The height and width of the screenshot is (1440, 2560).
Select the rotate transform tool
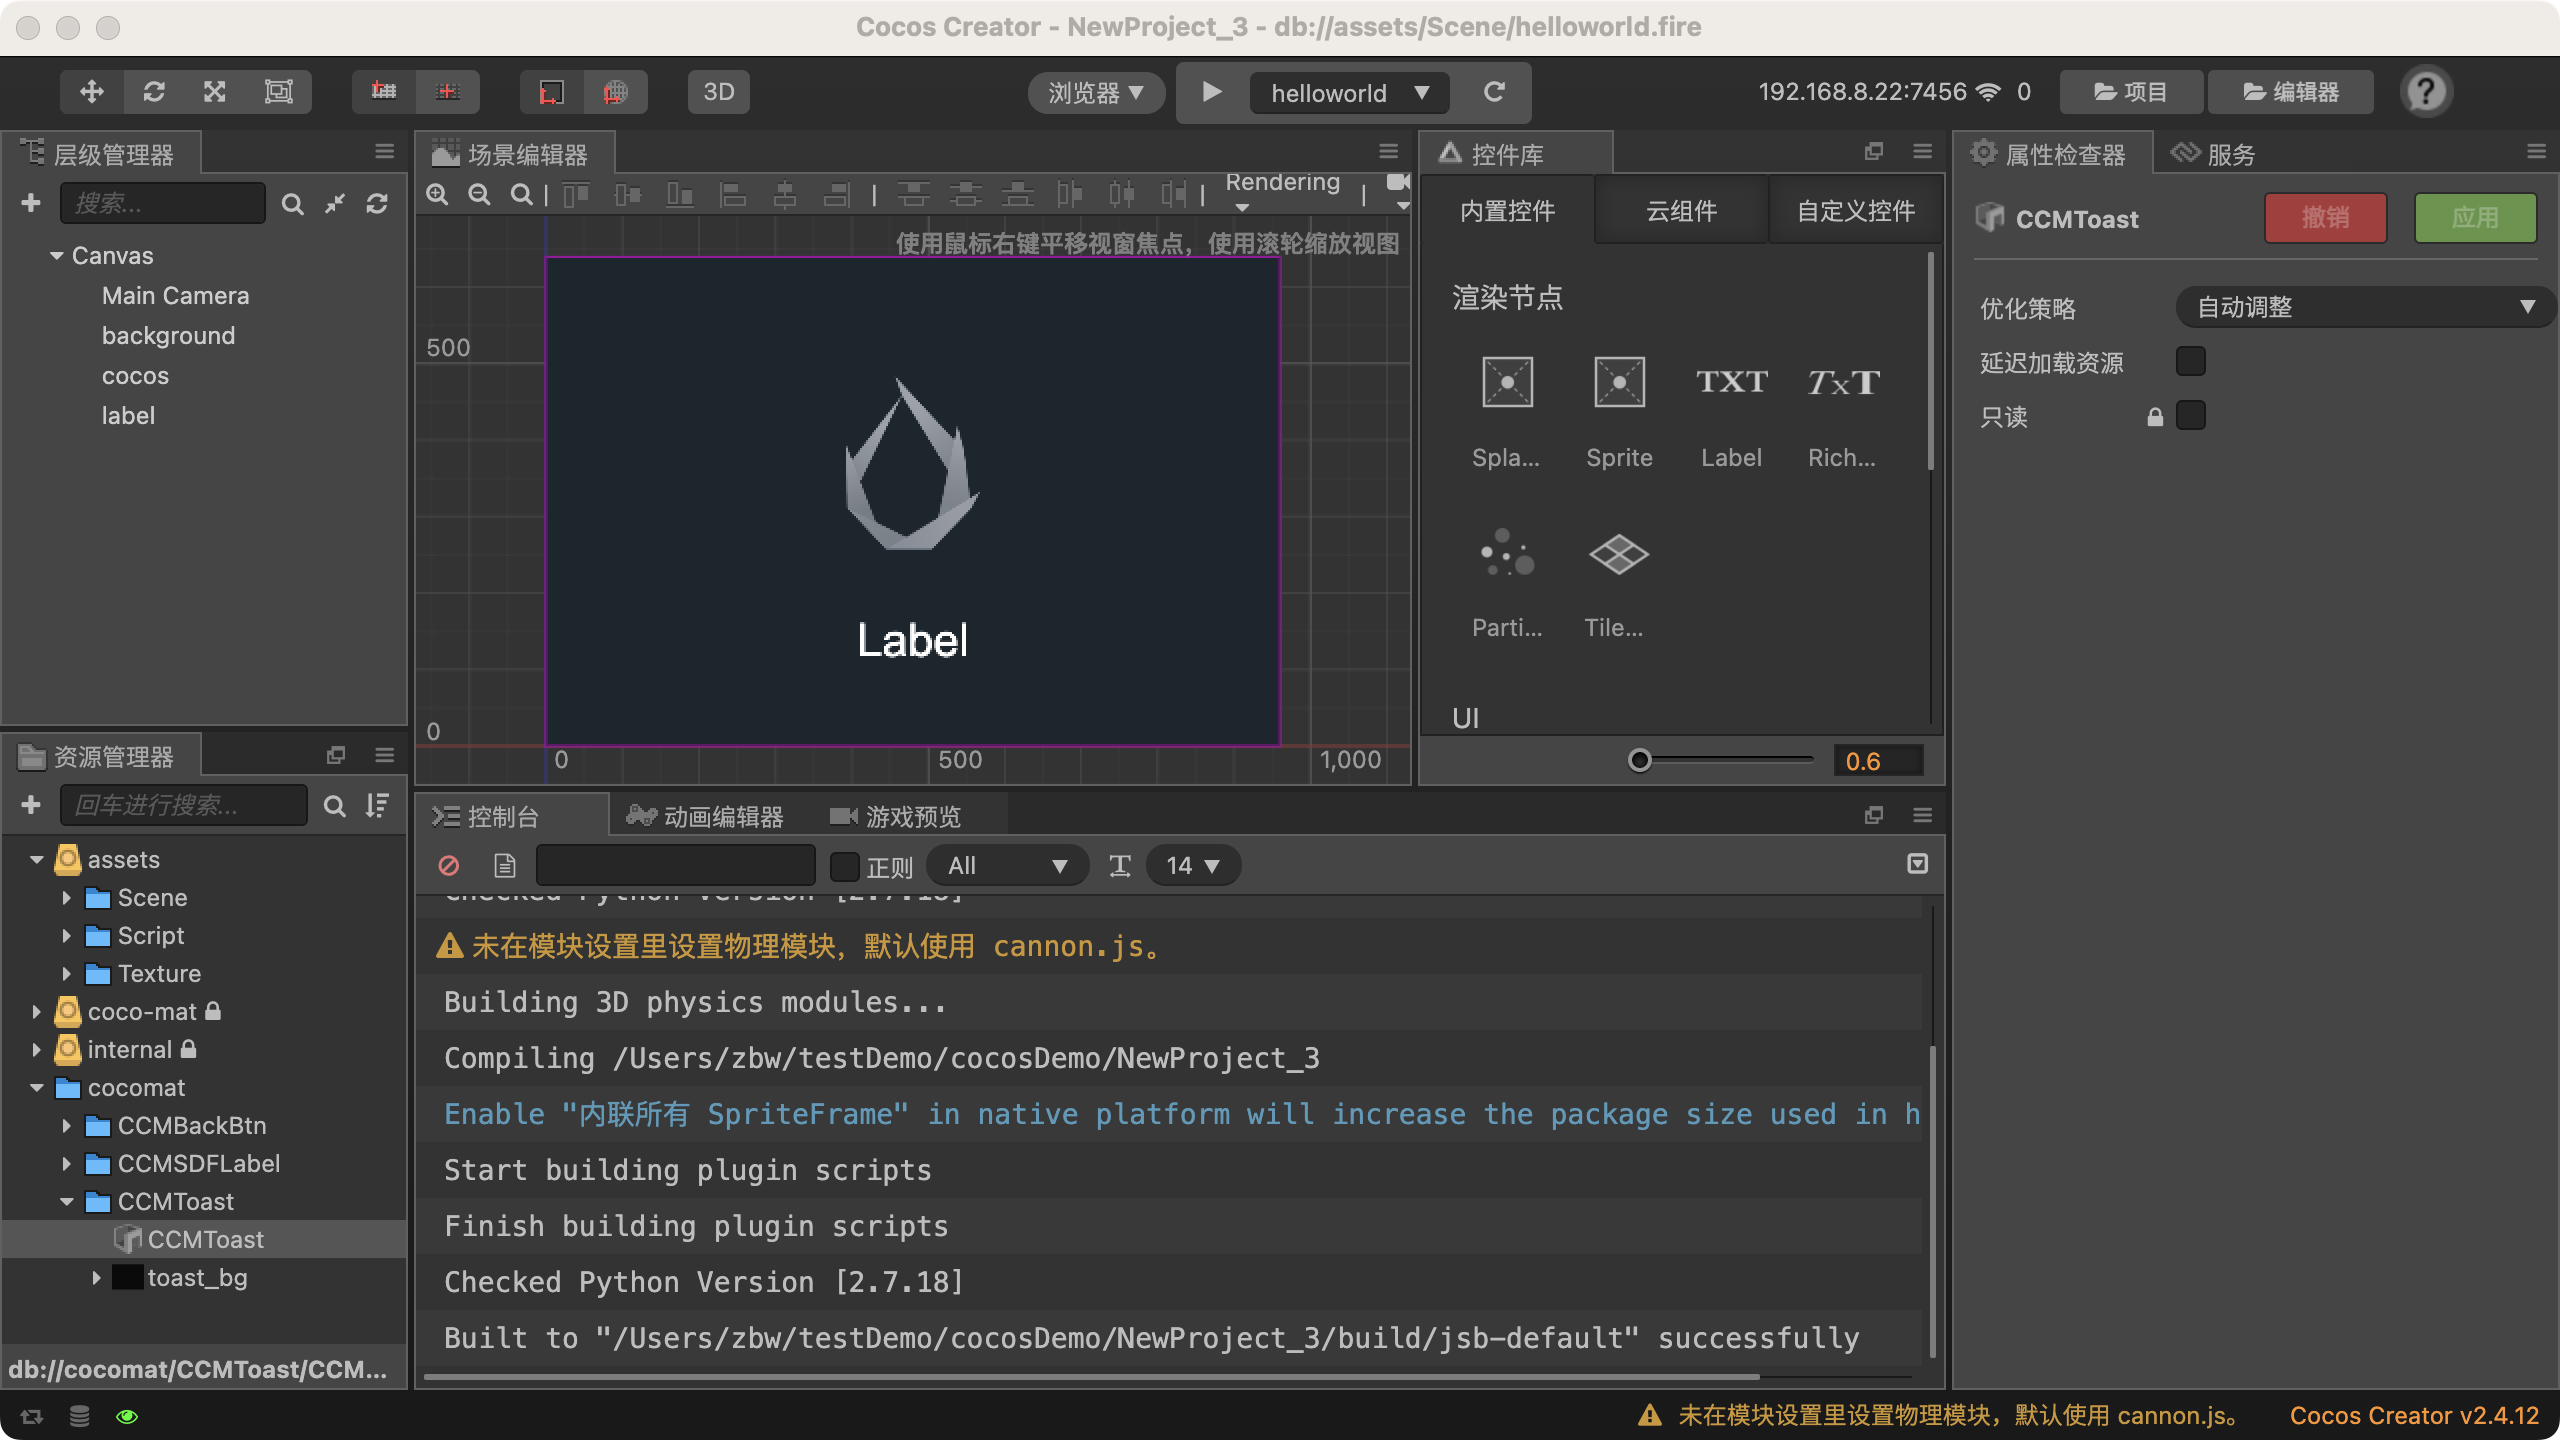154,92
